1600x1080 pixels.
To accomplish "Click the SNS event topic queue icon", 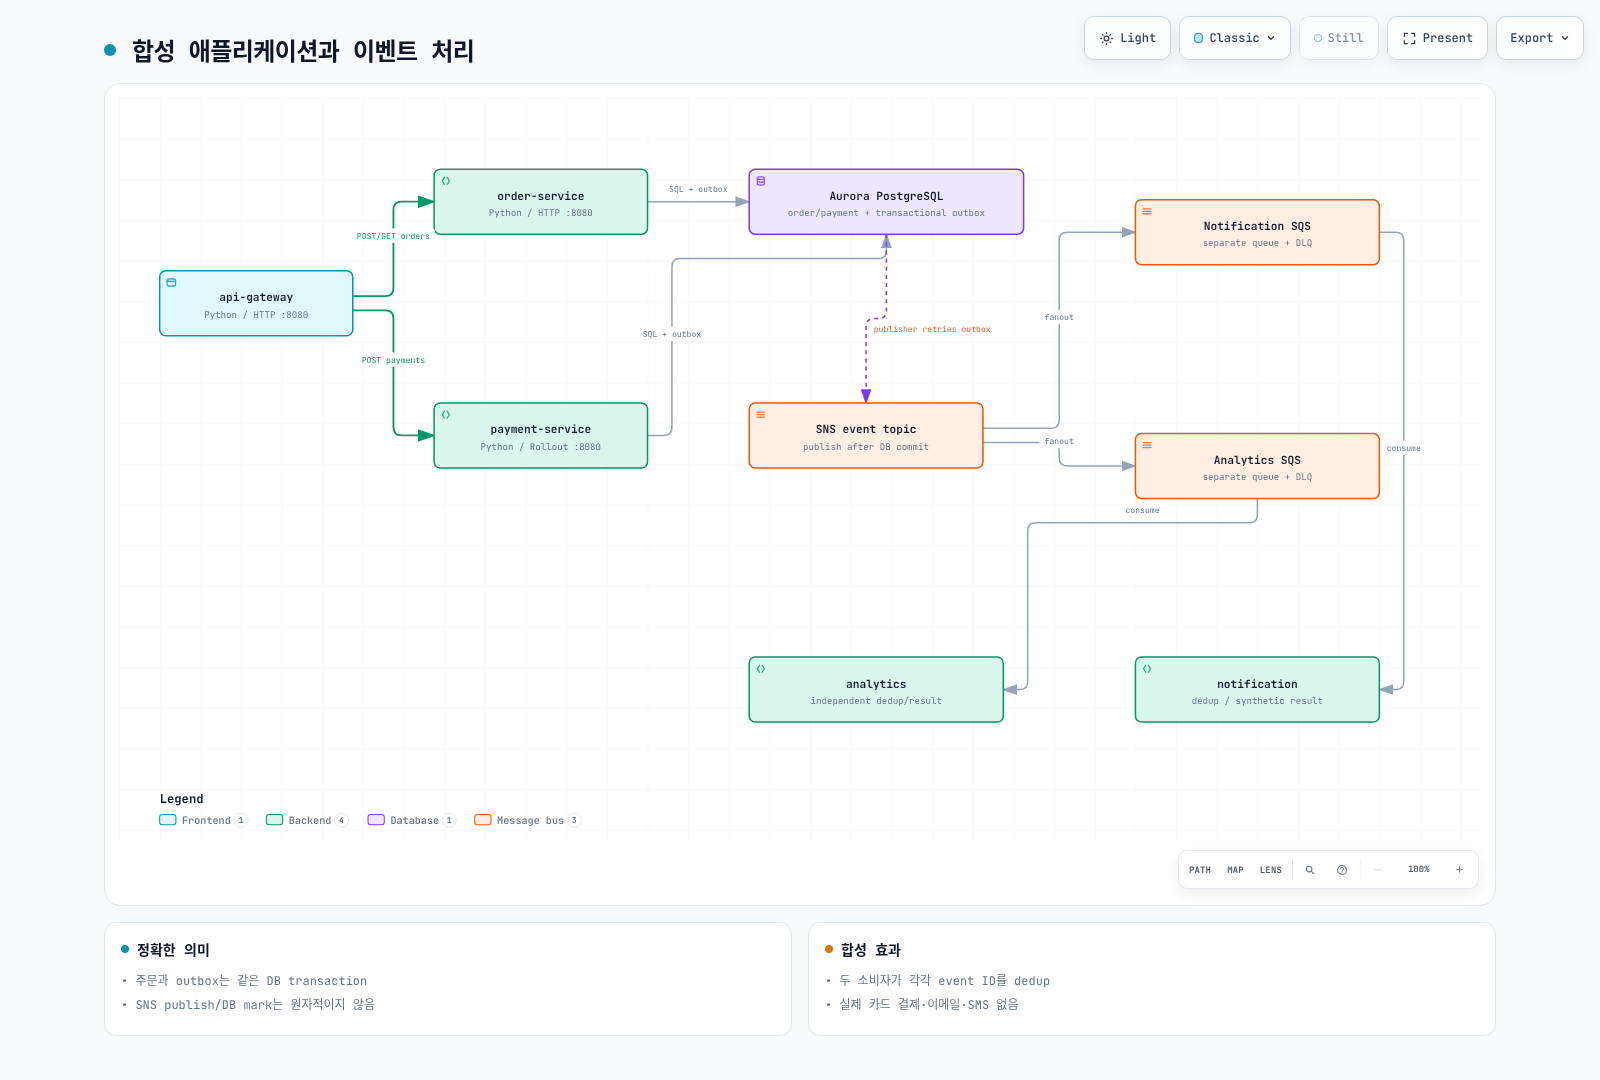I will click(x=761, y=415).
